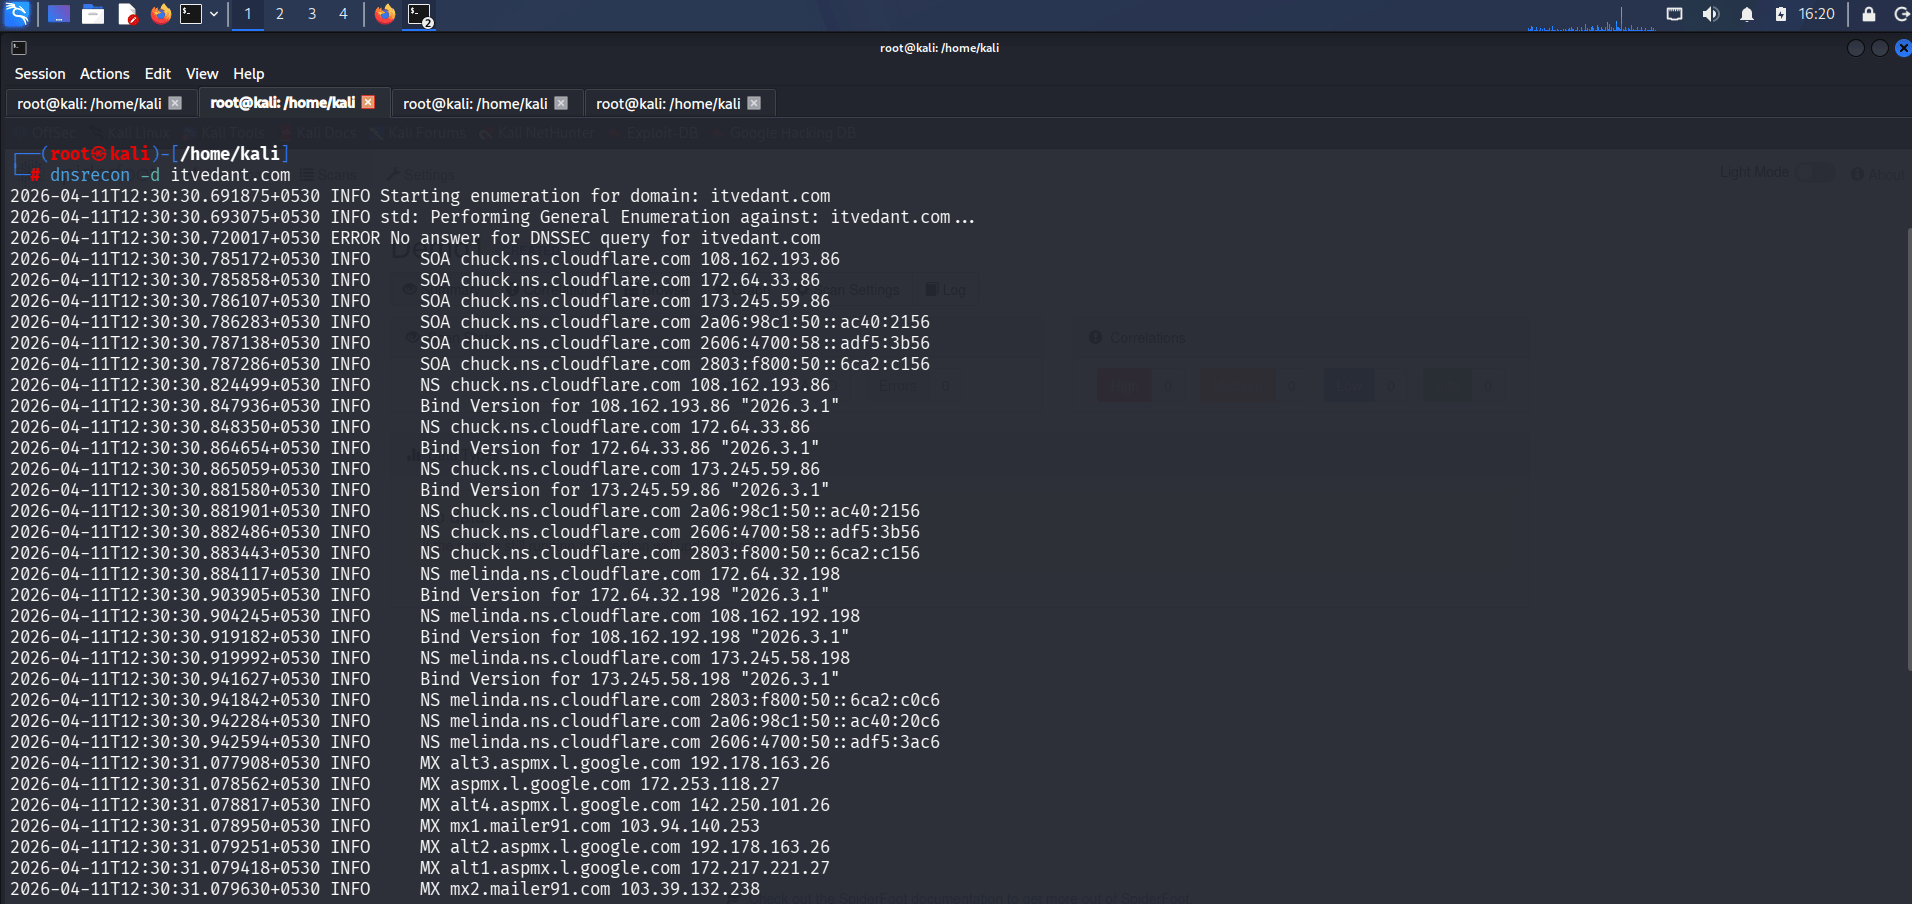Close the fourth terminal tab
This screenshot has width=1912, height=904.
754,103
